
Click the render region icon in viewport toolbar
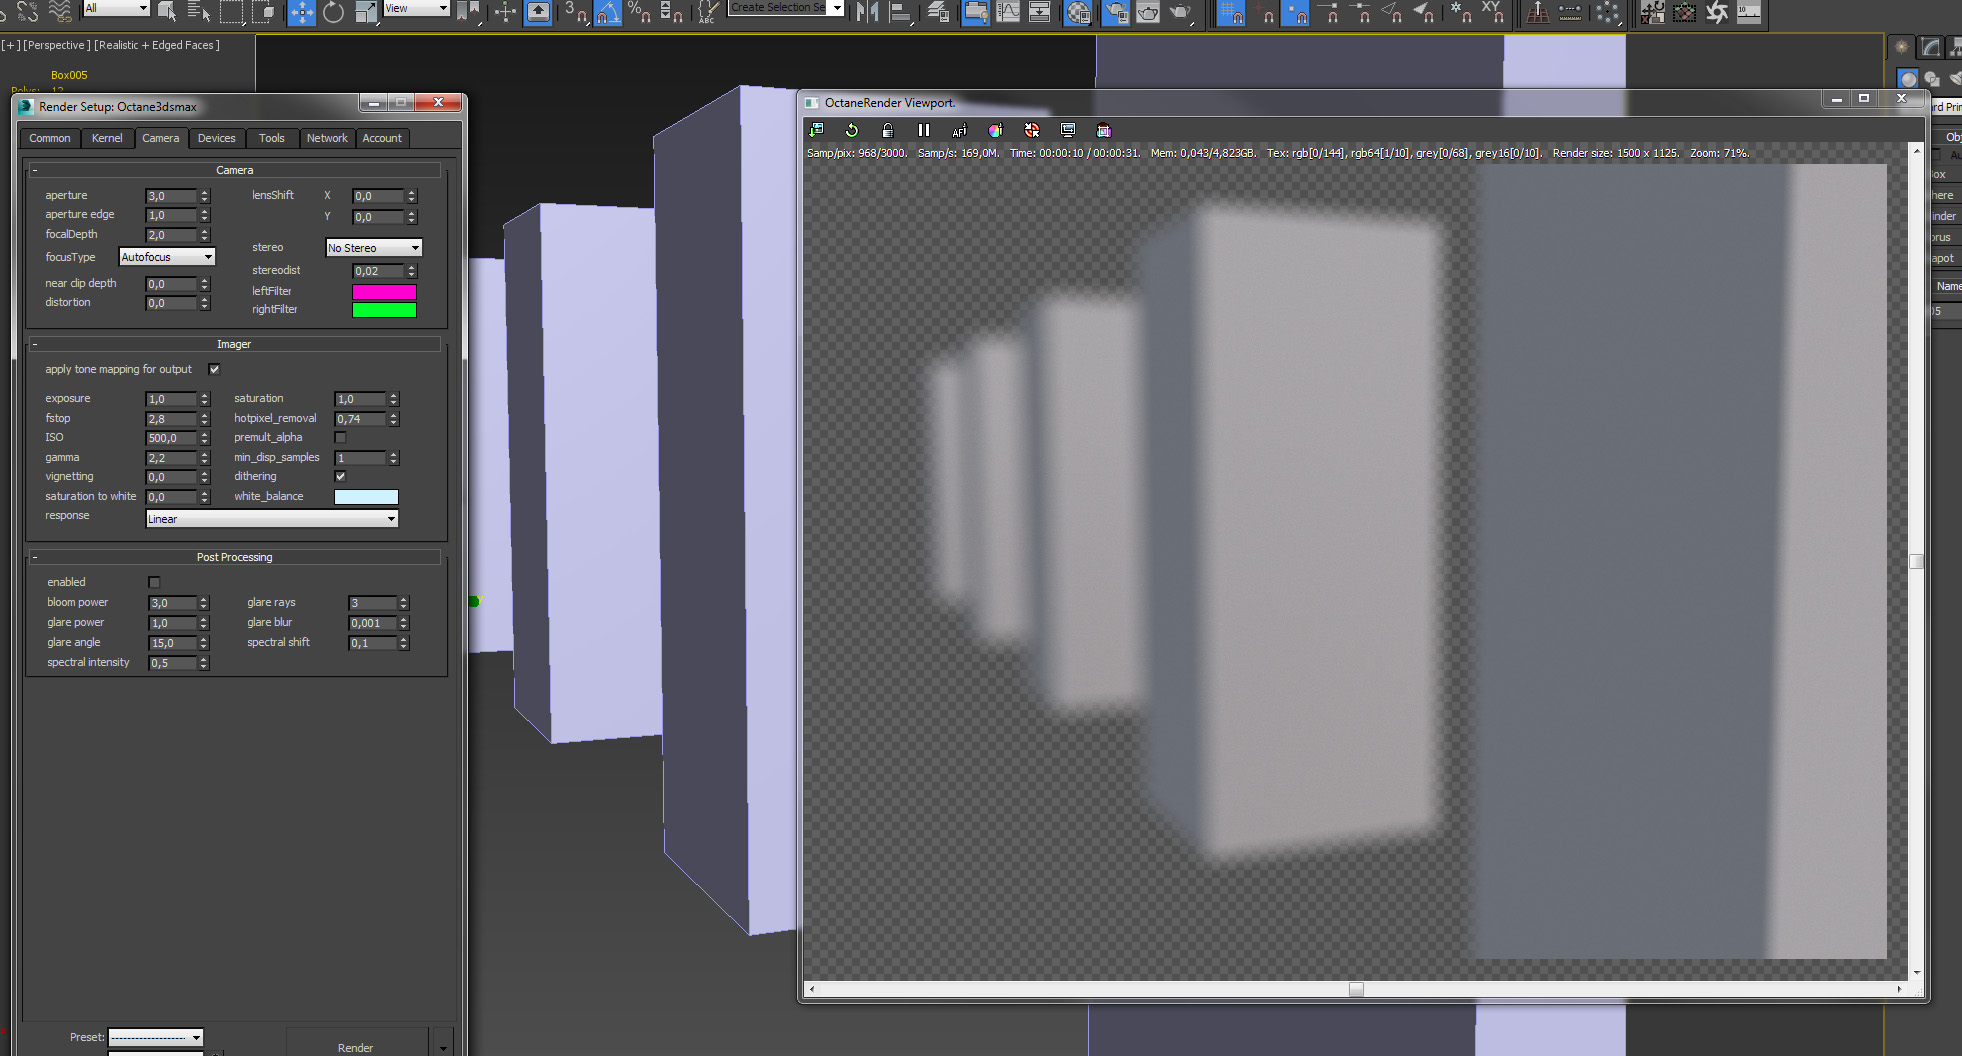click(1104, 130)
